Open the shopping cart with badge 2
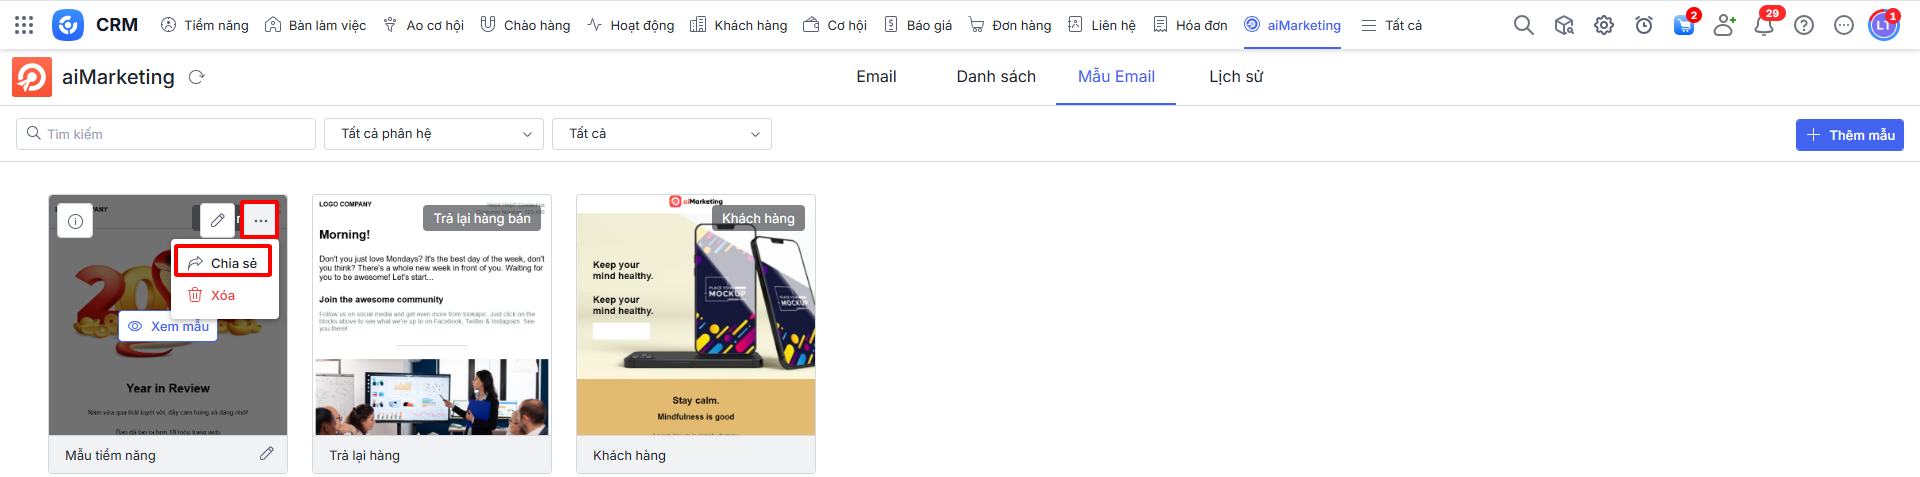Viewport: 1920px width, 477px height. [1684, 25]
